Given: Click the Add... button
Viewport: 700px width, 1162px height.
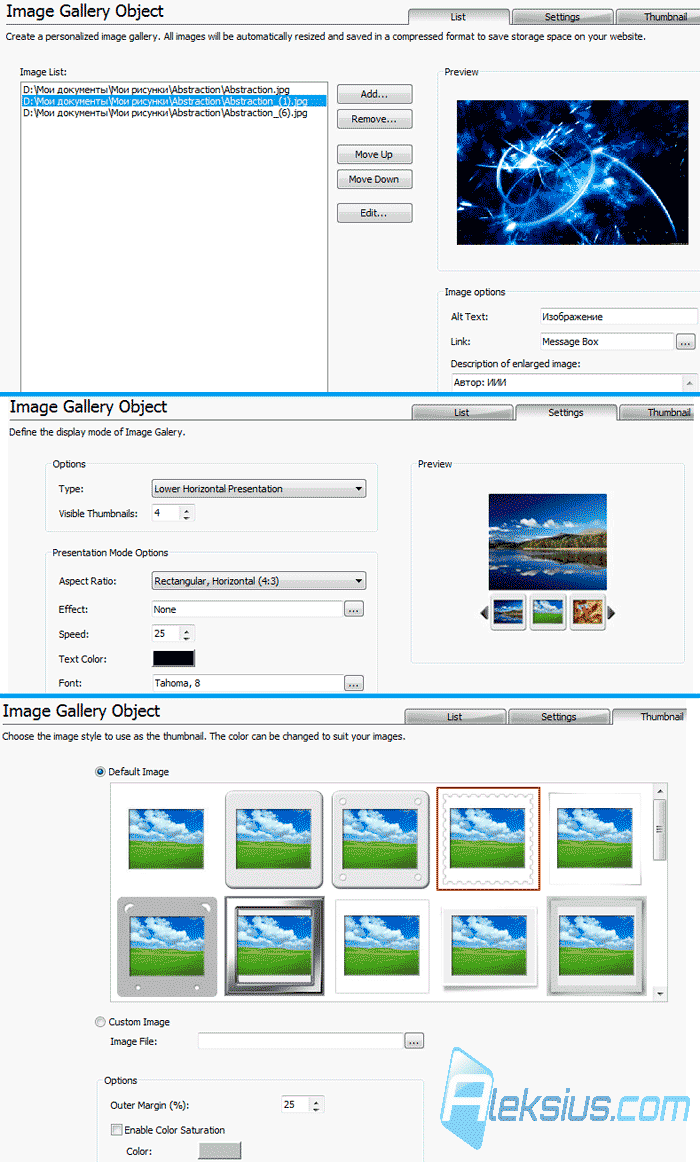Looking at the screenshot, I should [374, 94].
